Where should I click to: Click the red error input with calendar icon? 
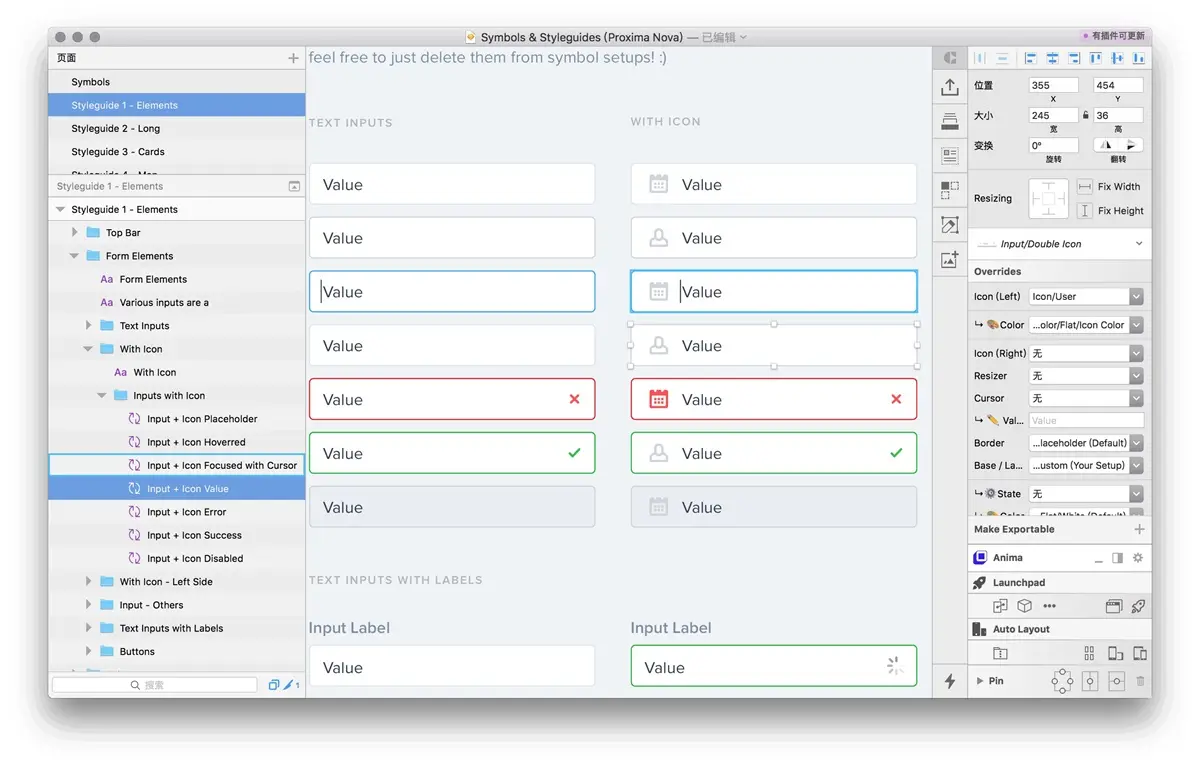pos(774,399)
